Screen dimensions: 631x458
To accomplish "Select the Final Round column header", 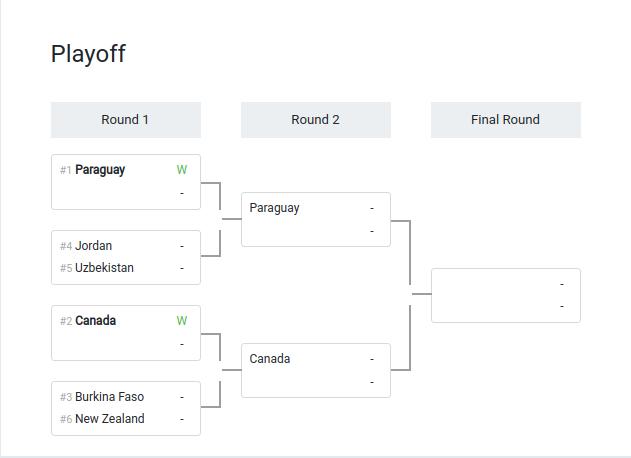I will (505, 120).
